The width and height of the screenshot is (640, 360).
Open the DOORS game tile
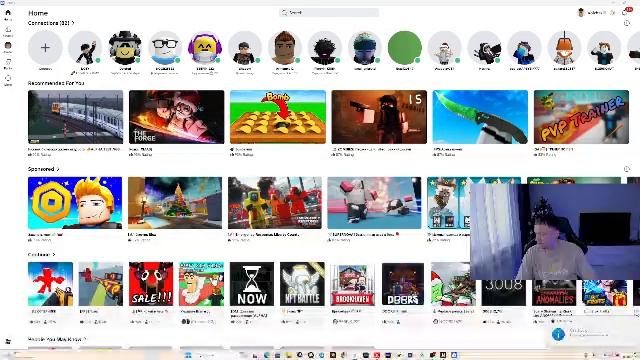403,284
